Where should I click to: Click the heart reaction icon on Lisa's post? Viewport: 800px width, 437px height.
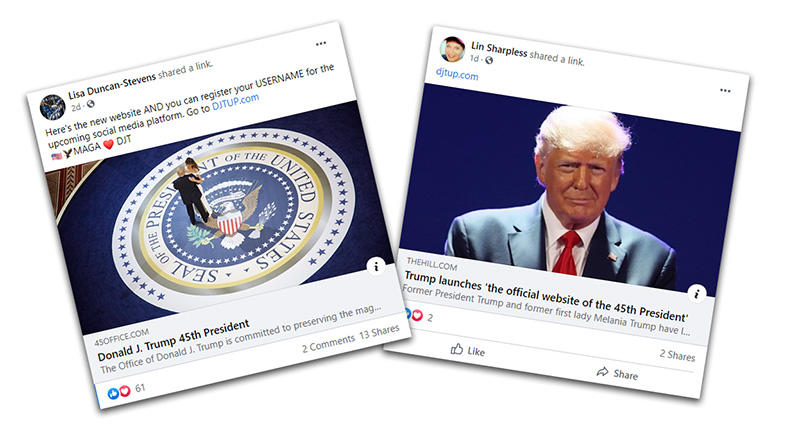coord(124,391)
